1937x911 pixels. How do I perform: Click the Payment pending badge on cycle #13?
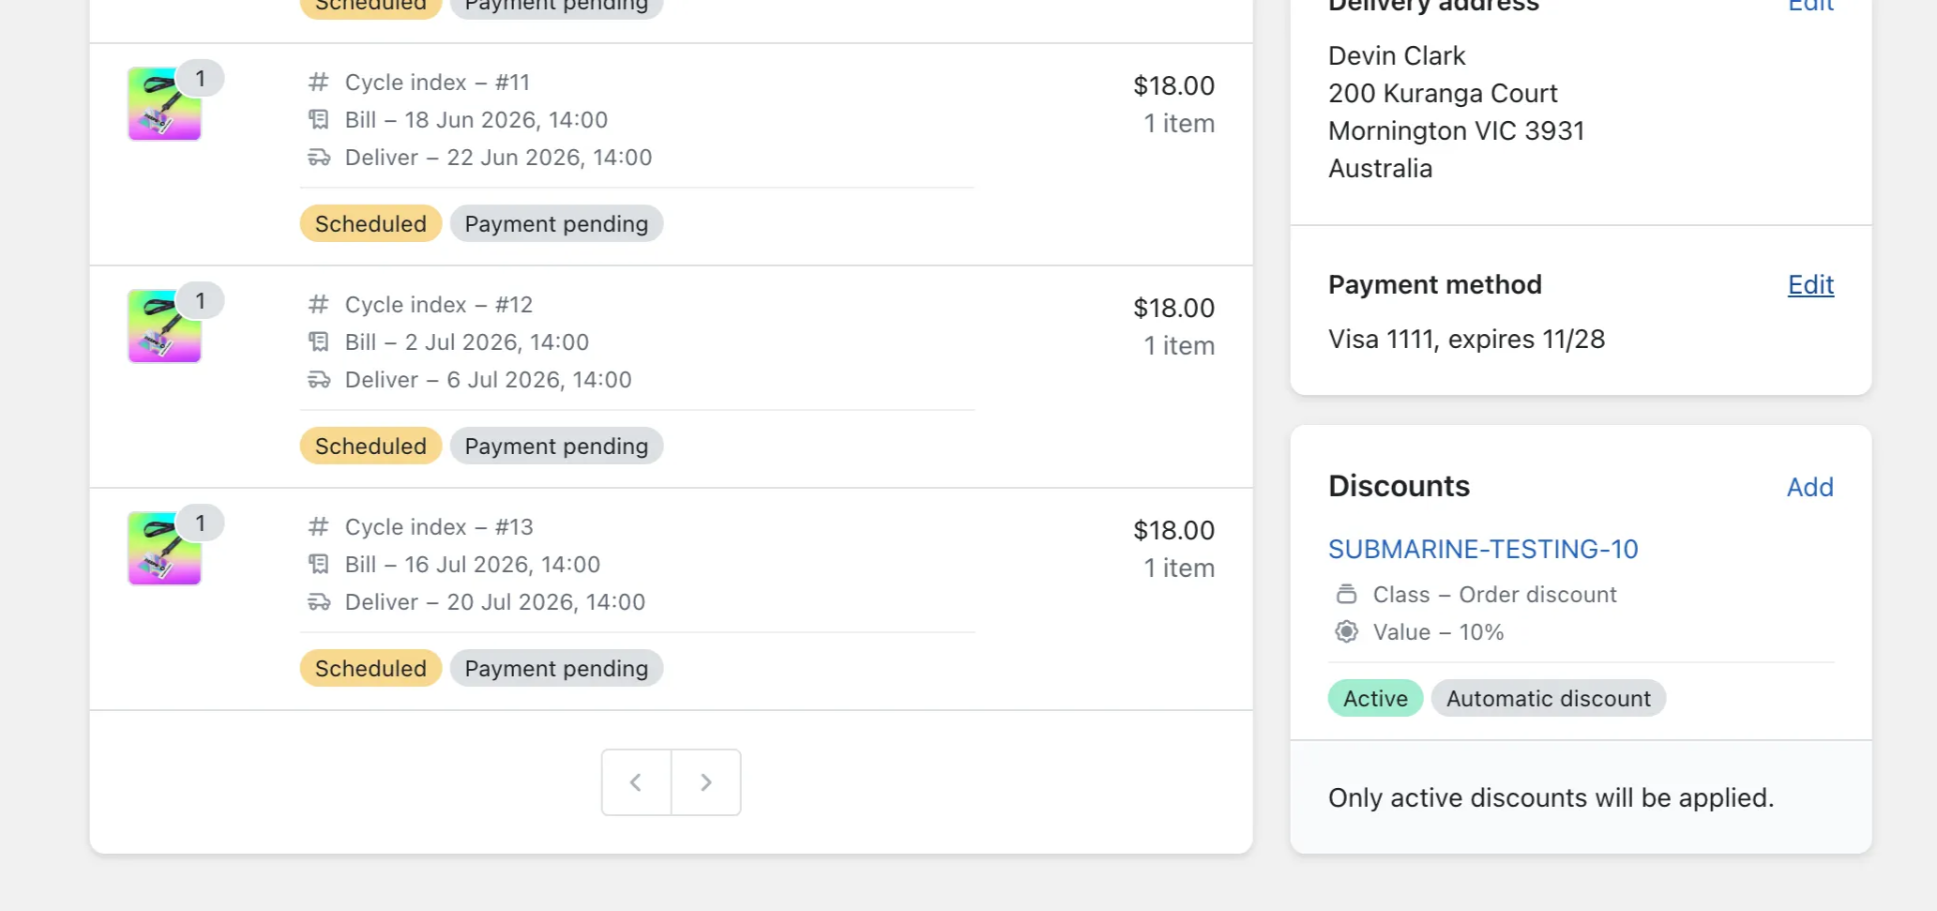(556, 668)
